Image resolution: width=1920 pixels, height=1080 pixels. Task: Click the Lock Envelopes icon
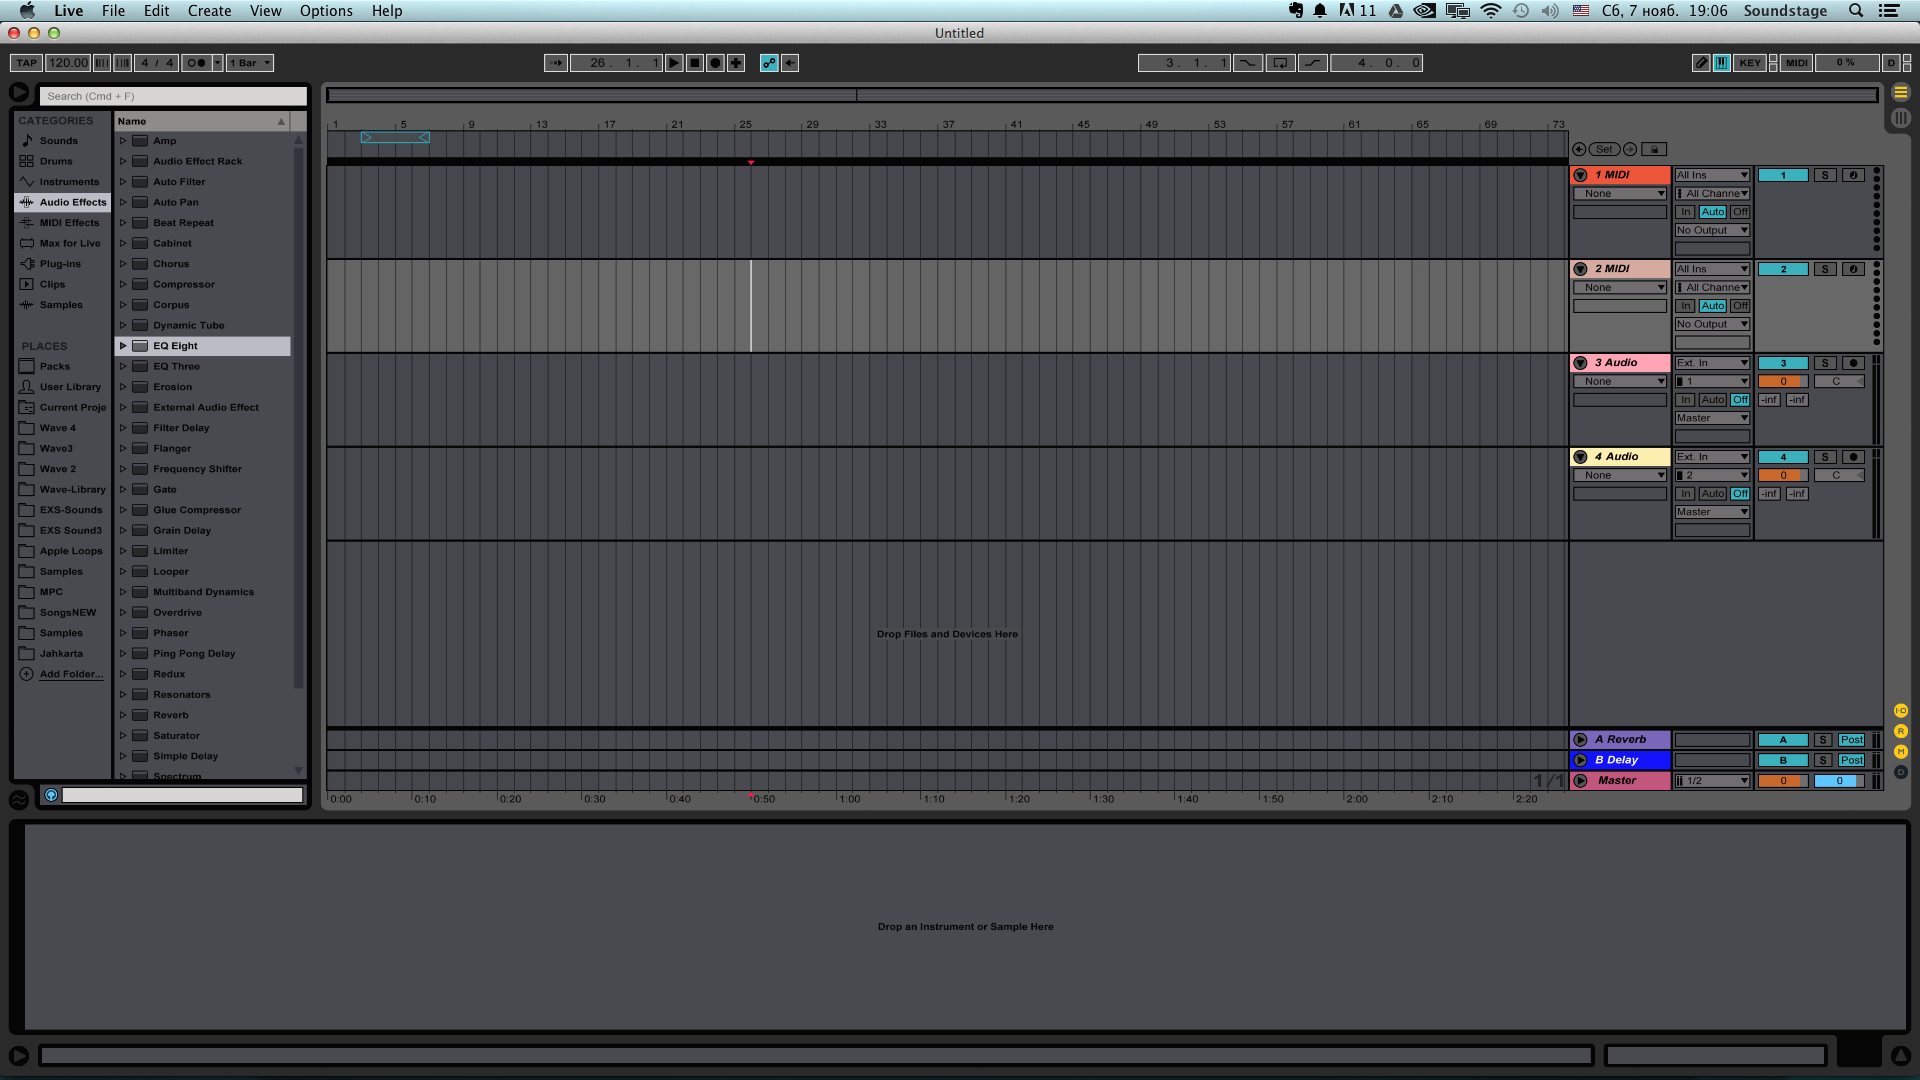coord(1654,149)
